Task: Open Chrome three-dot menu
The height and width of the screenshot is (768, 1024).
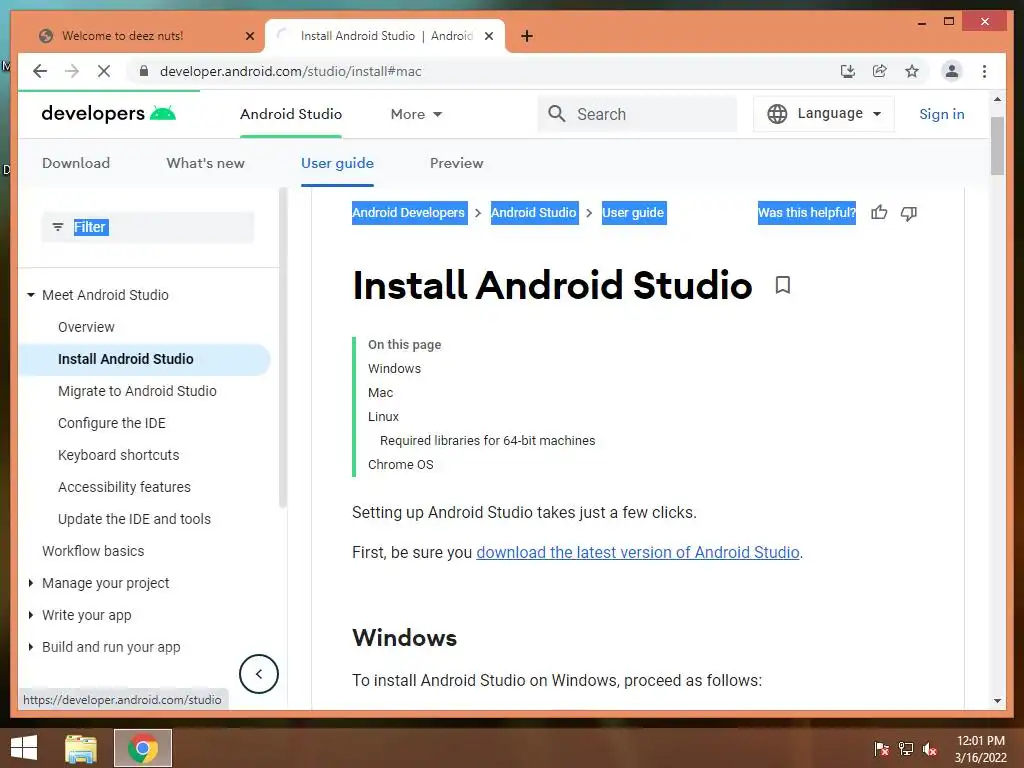Action: [984, 71]
